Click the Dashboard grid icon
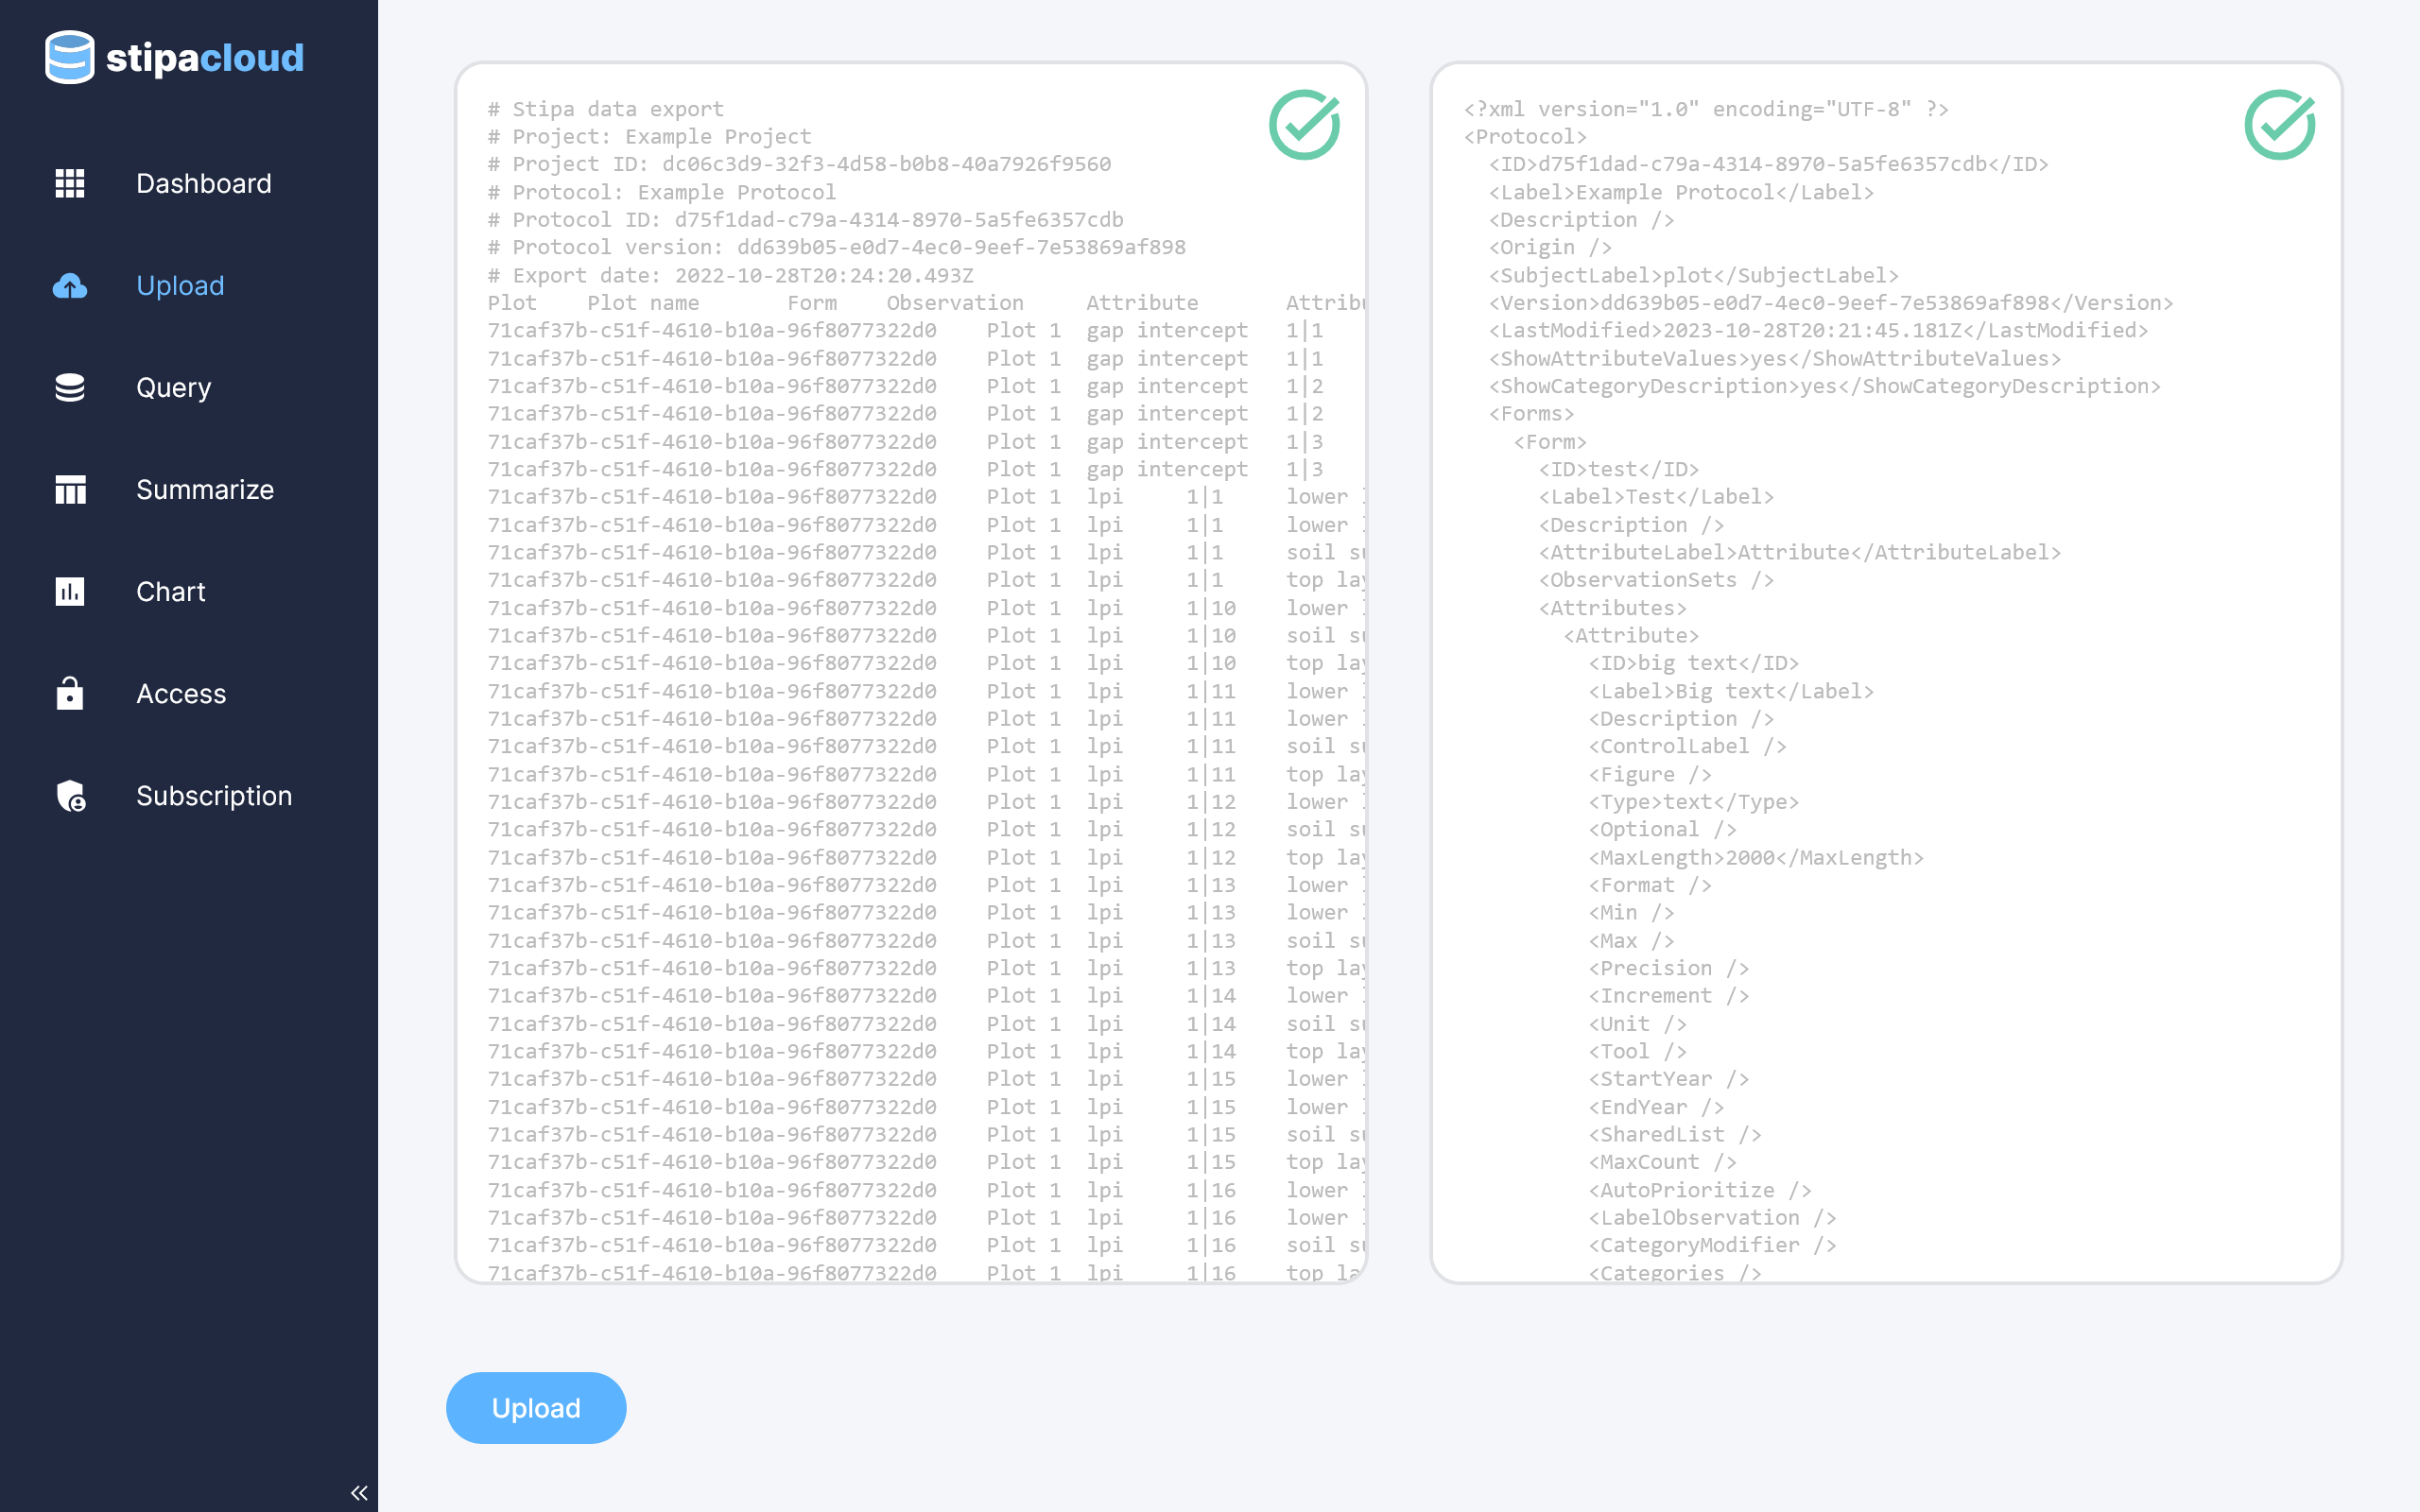The height and width of the screenshot is (1512, 2420). [69, 183]
